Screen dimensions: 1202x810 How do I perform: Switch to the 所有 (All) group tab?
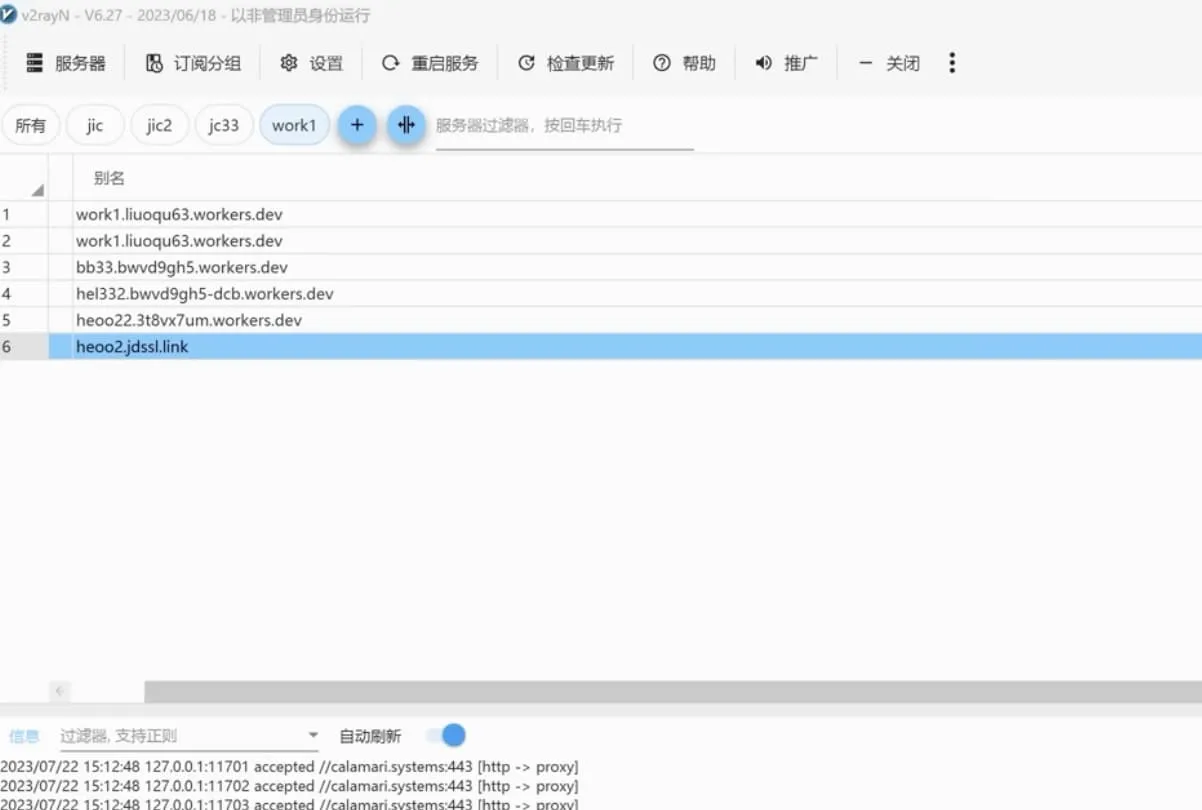[x=31, y=125]
